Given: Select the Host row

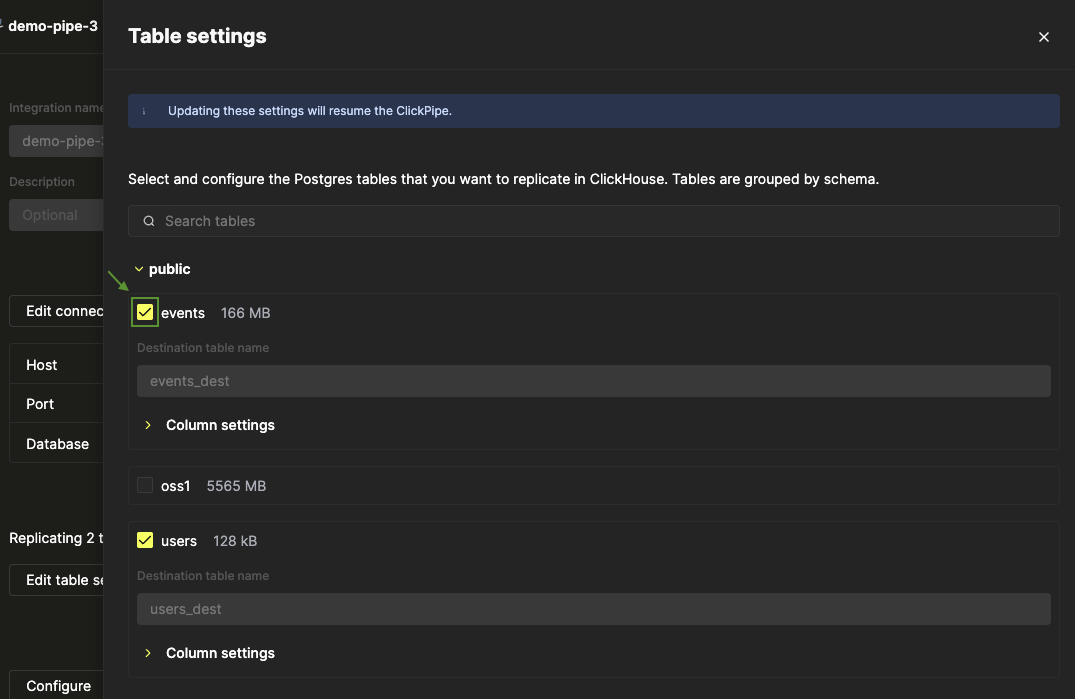Looking at the screenshot, I should tap(56, 365).
